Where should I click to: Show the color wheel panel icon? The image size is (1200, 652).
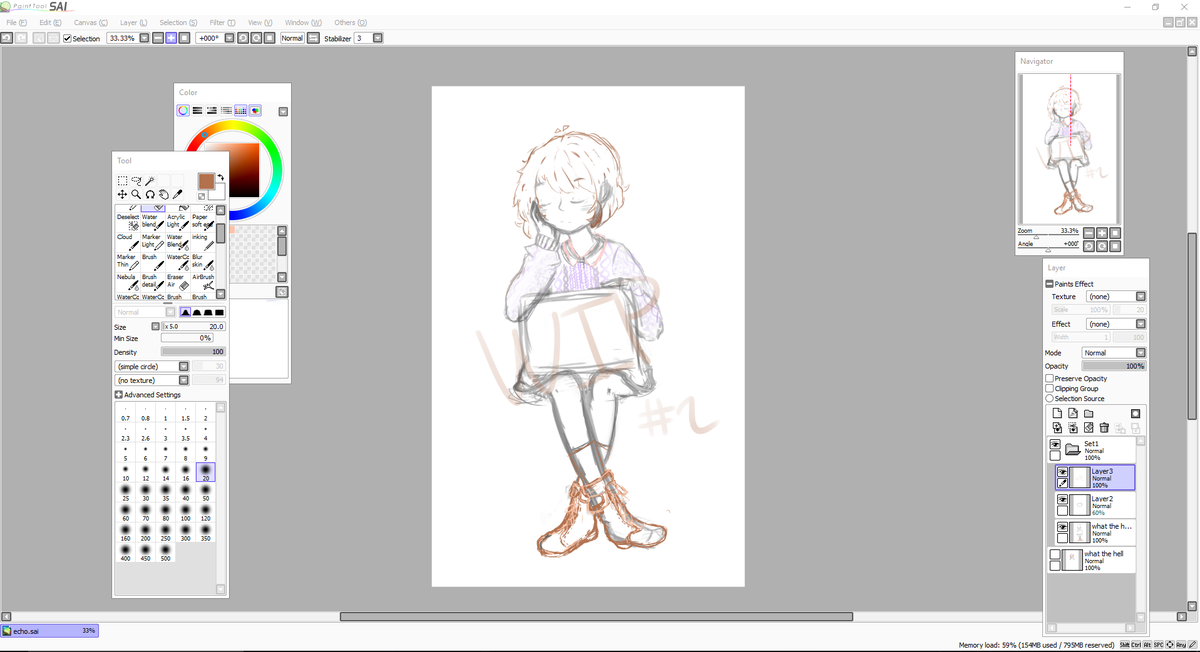point(184,111)
